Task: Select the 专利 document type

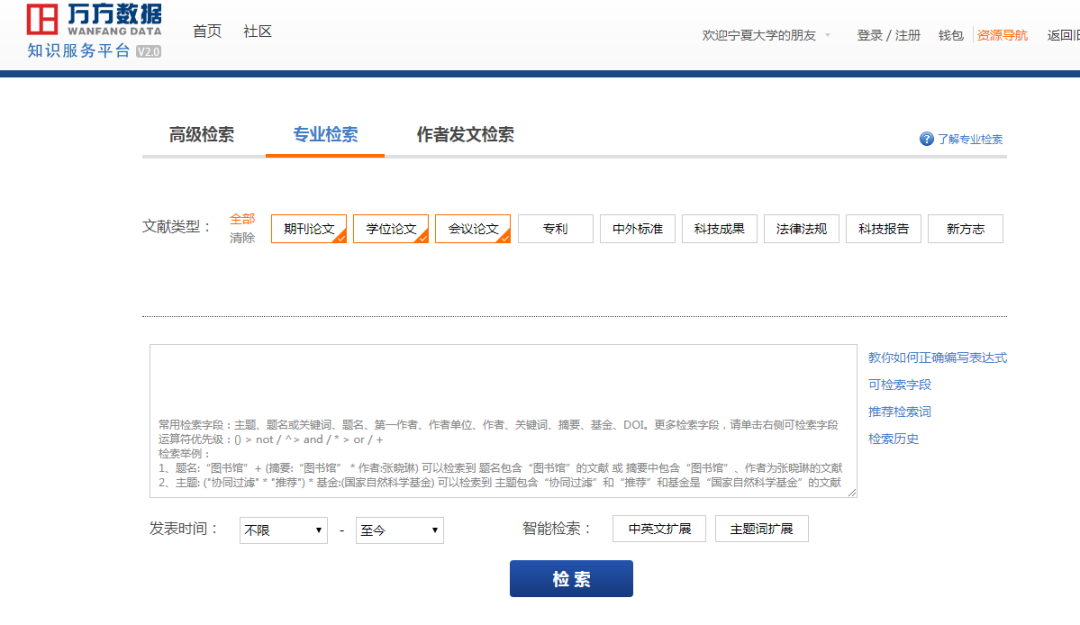Action: coord(555,228)
